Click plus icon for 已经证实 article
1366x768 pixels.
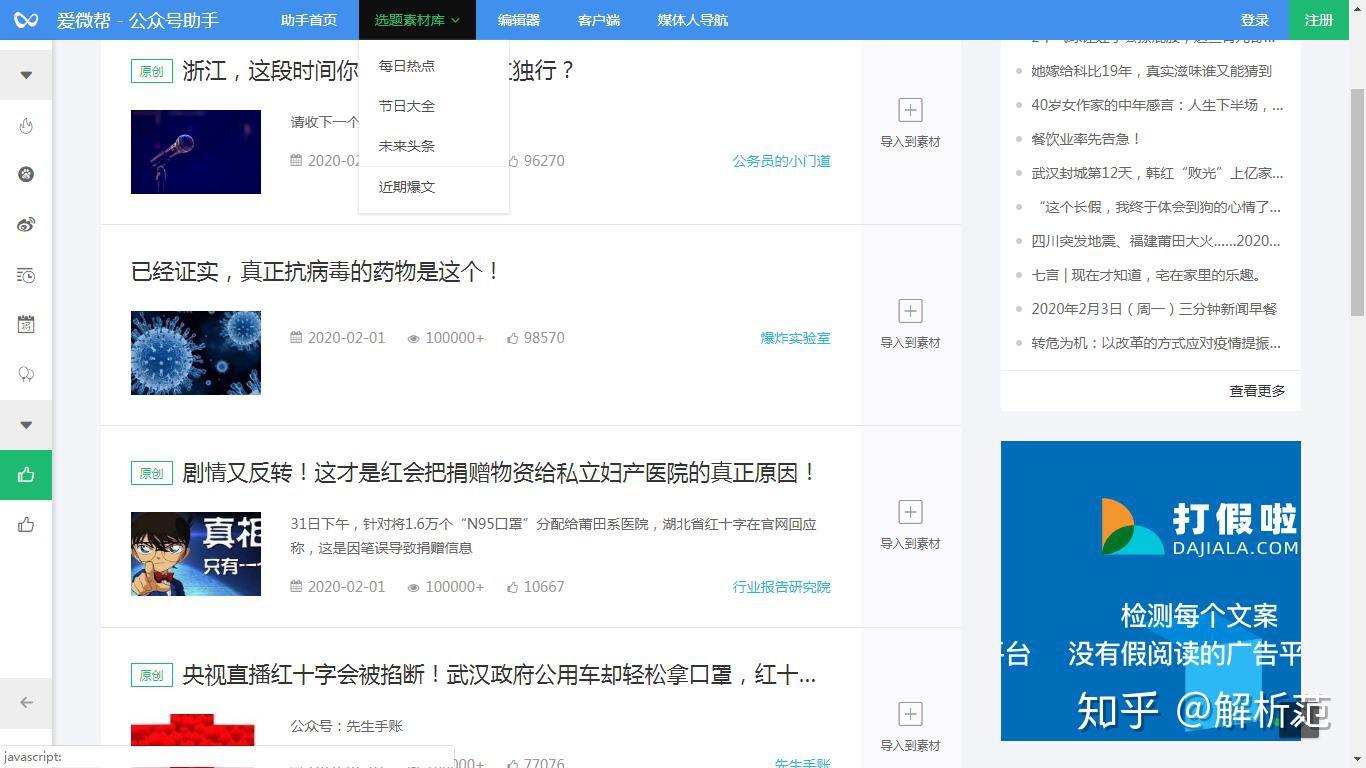click(x=910, y=311)
